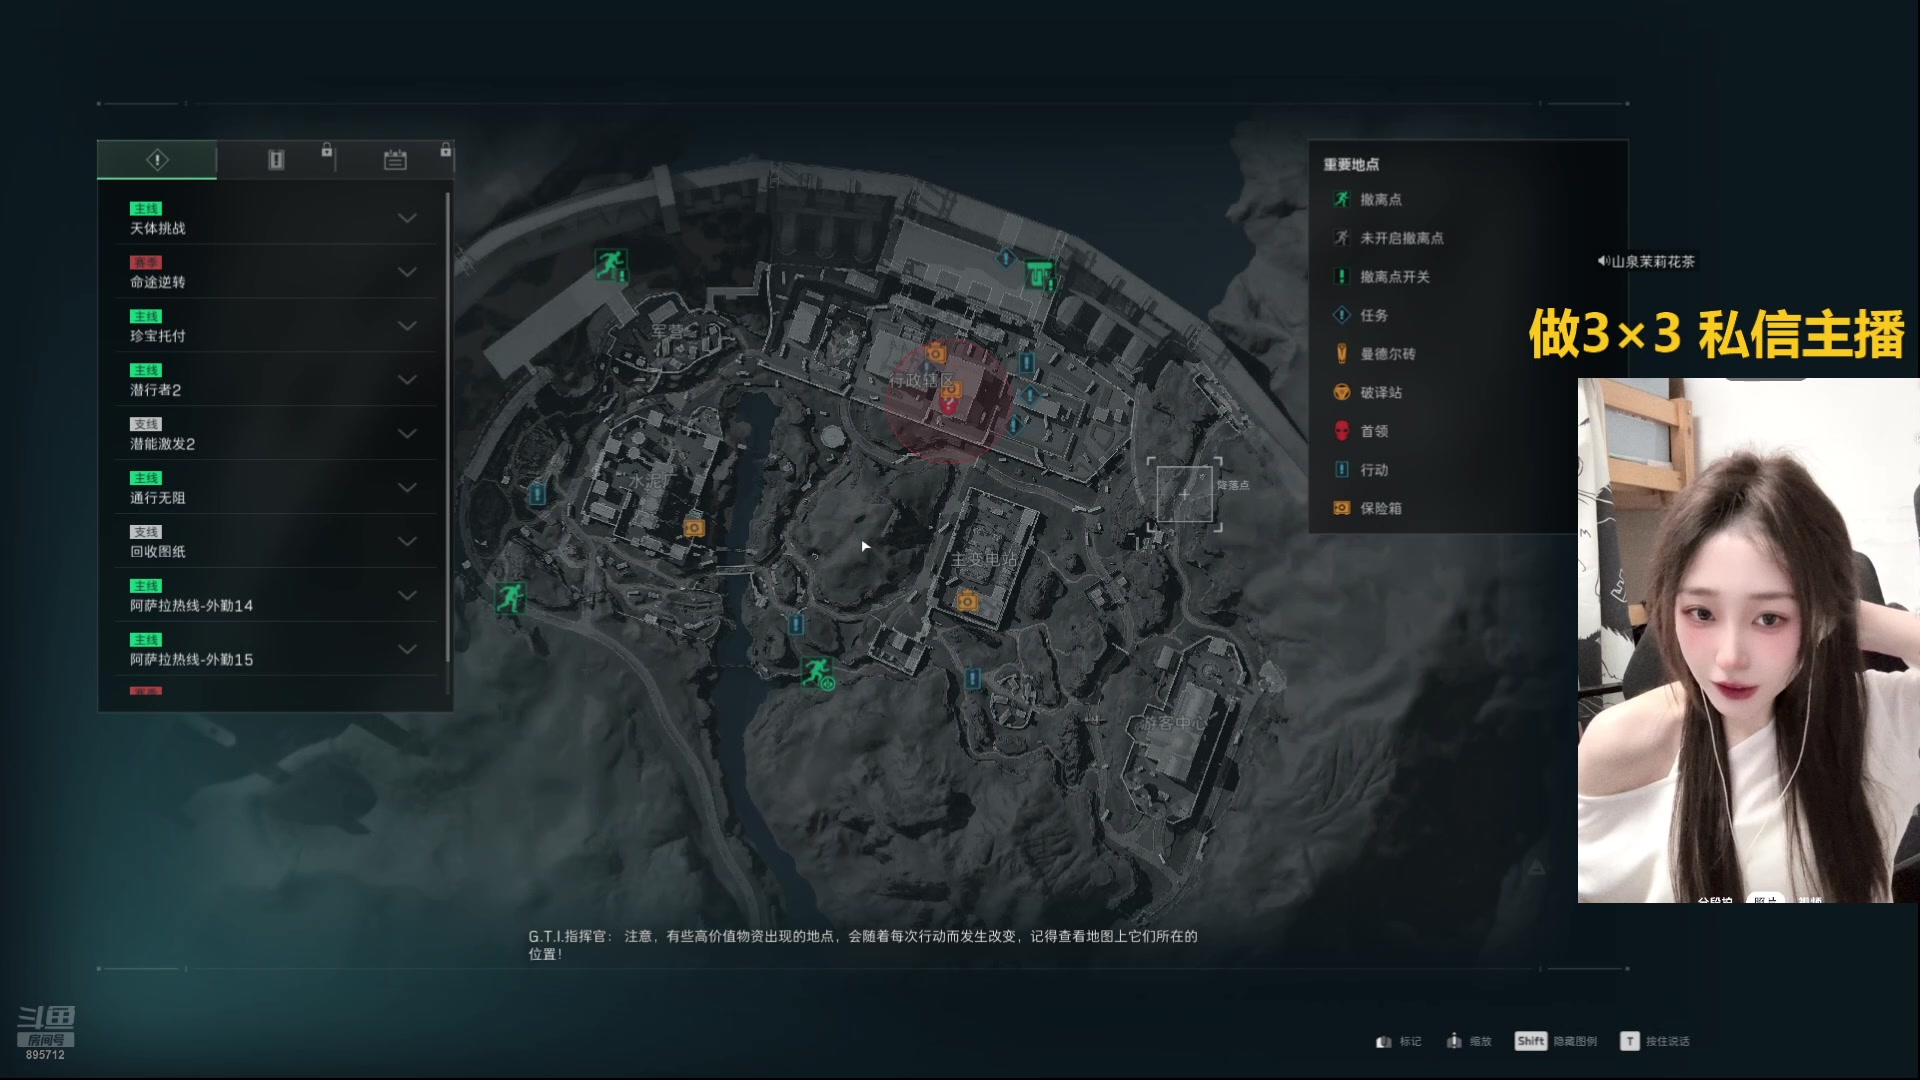Click the action marker south of 主变电站
The height and width of the screenshot is (1080, 1920).
pos(973,679)
